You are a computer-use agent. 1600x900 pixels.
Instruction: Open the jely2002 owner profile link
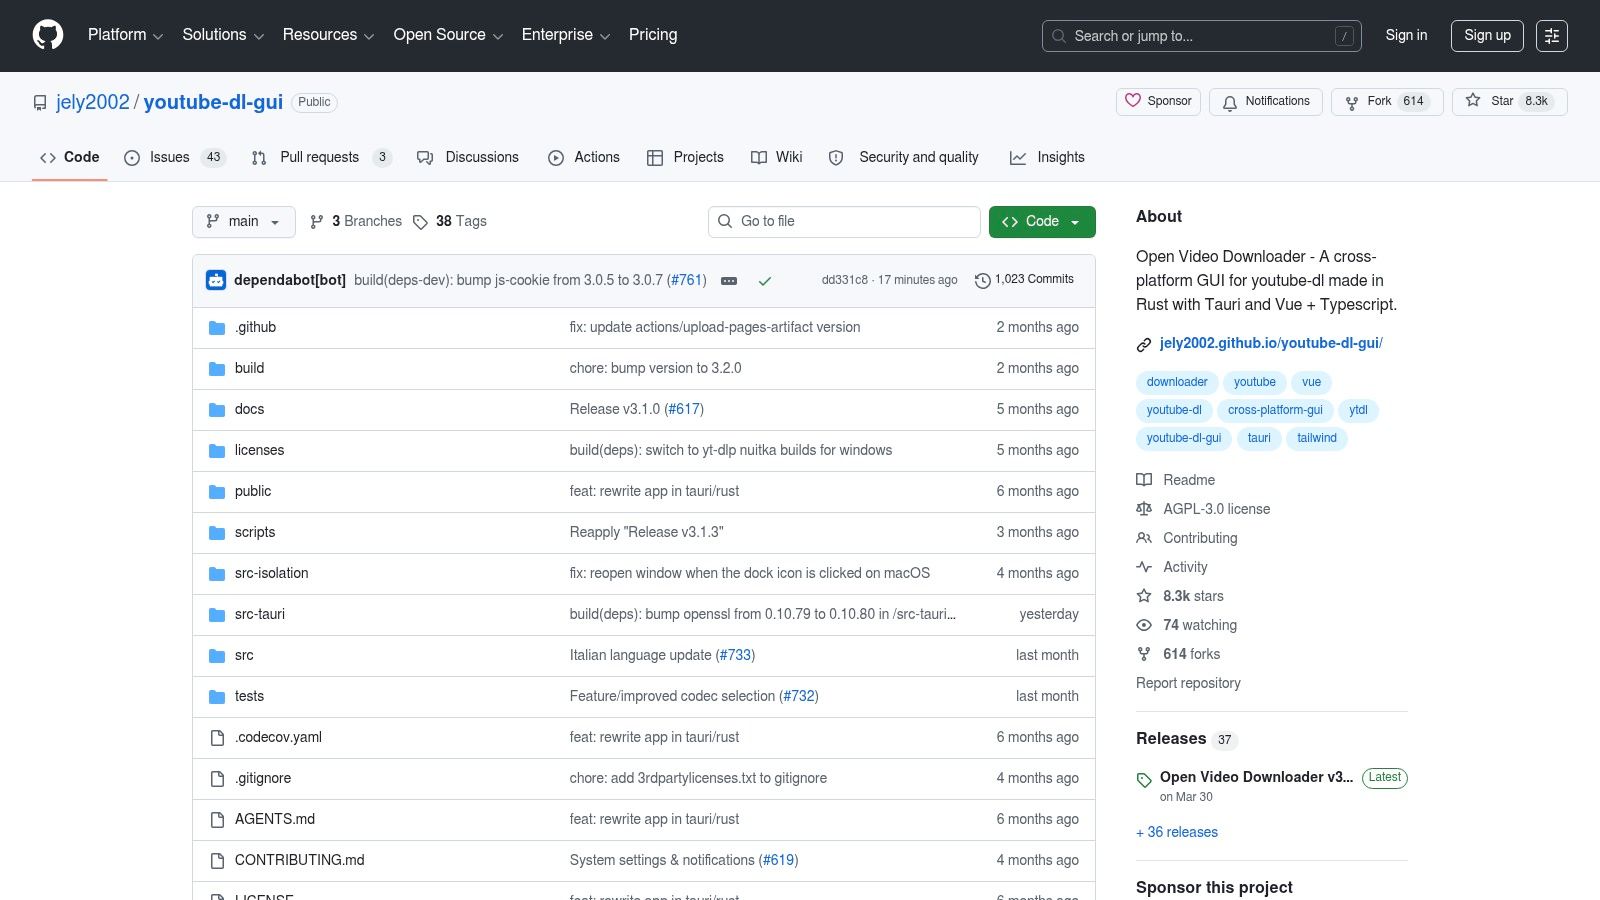93,102
